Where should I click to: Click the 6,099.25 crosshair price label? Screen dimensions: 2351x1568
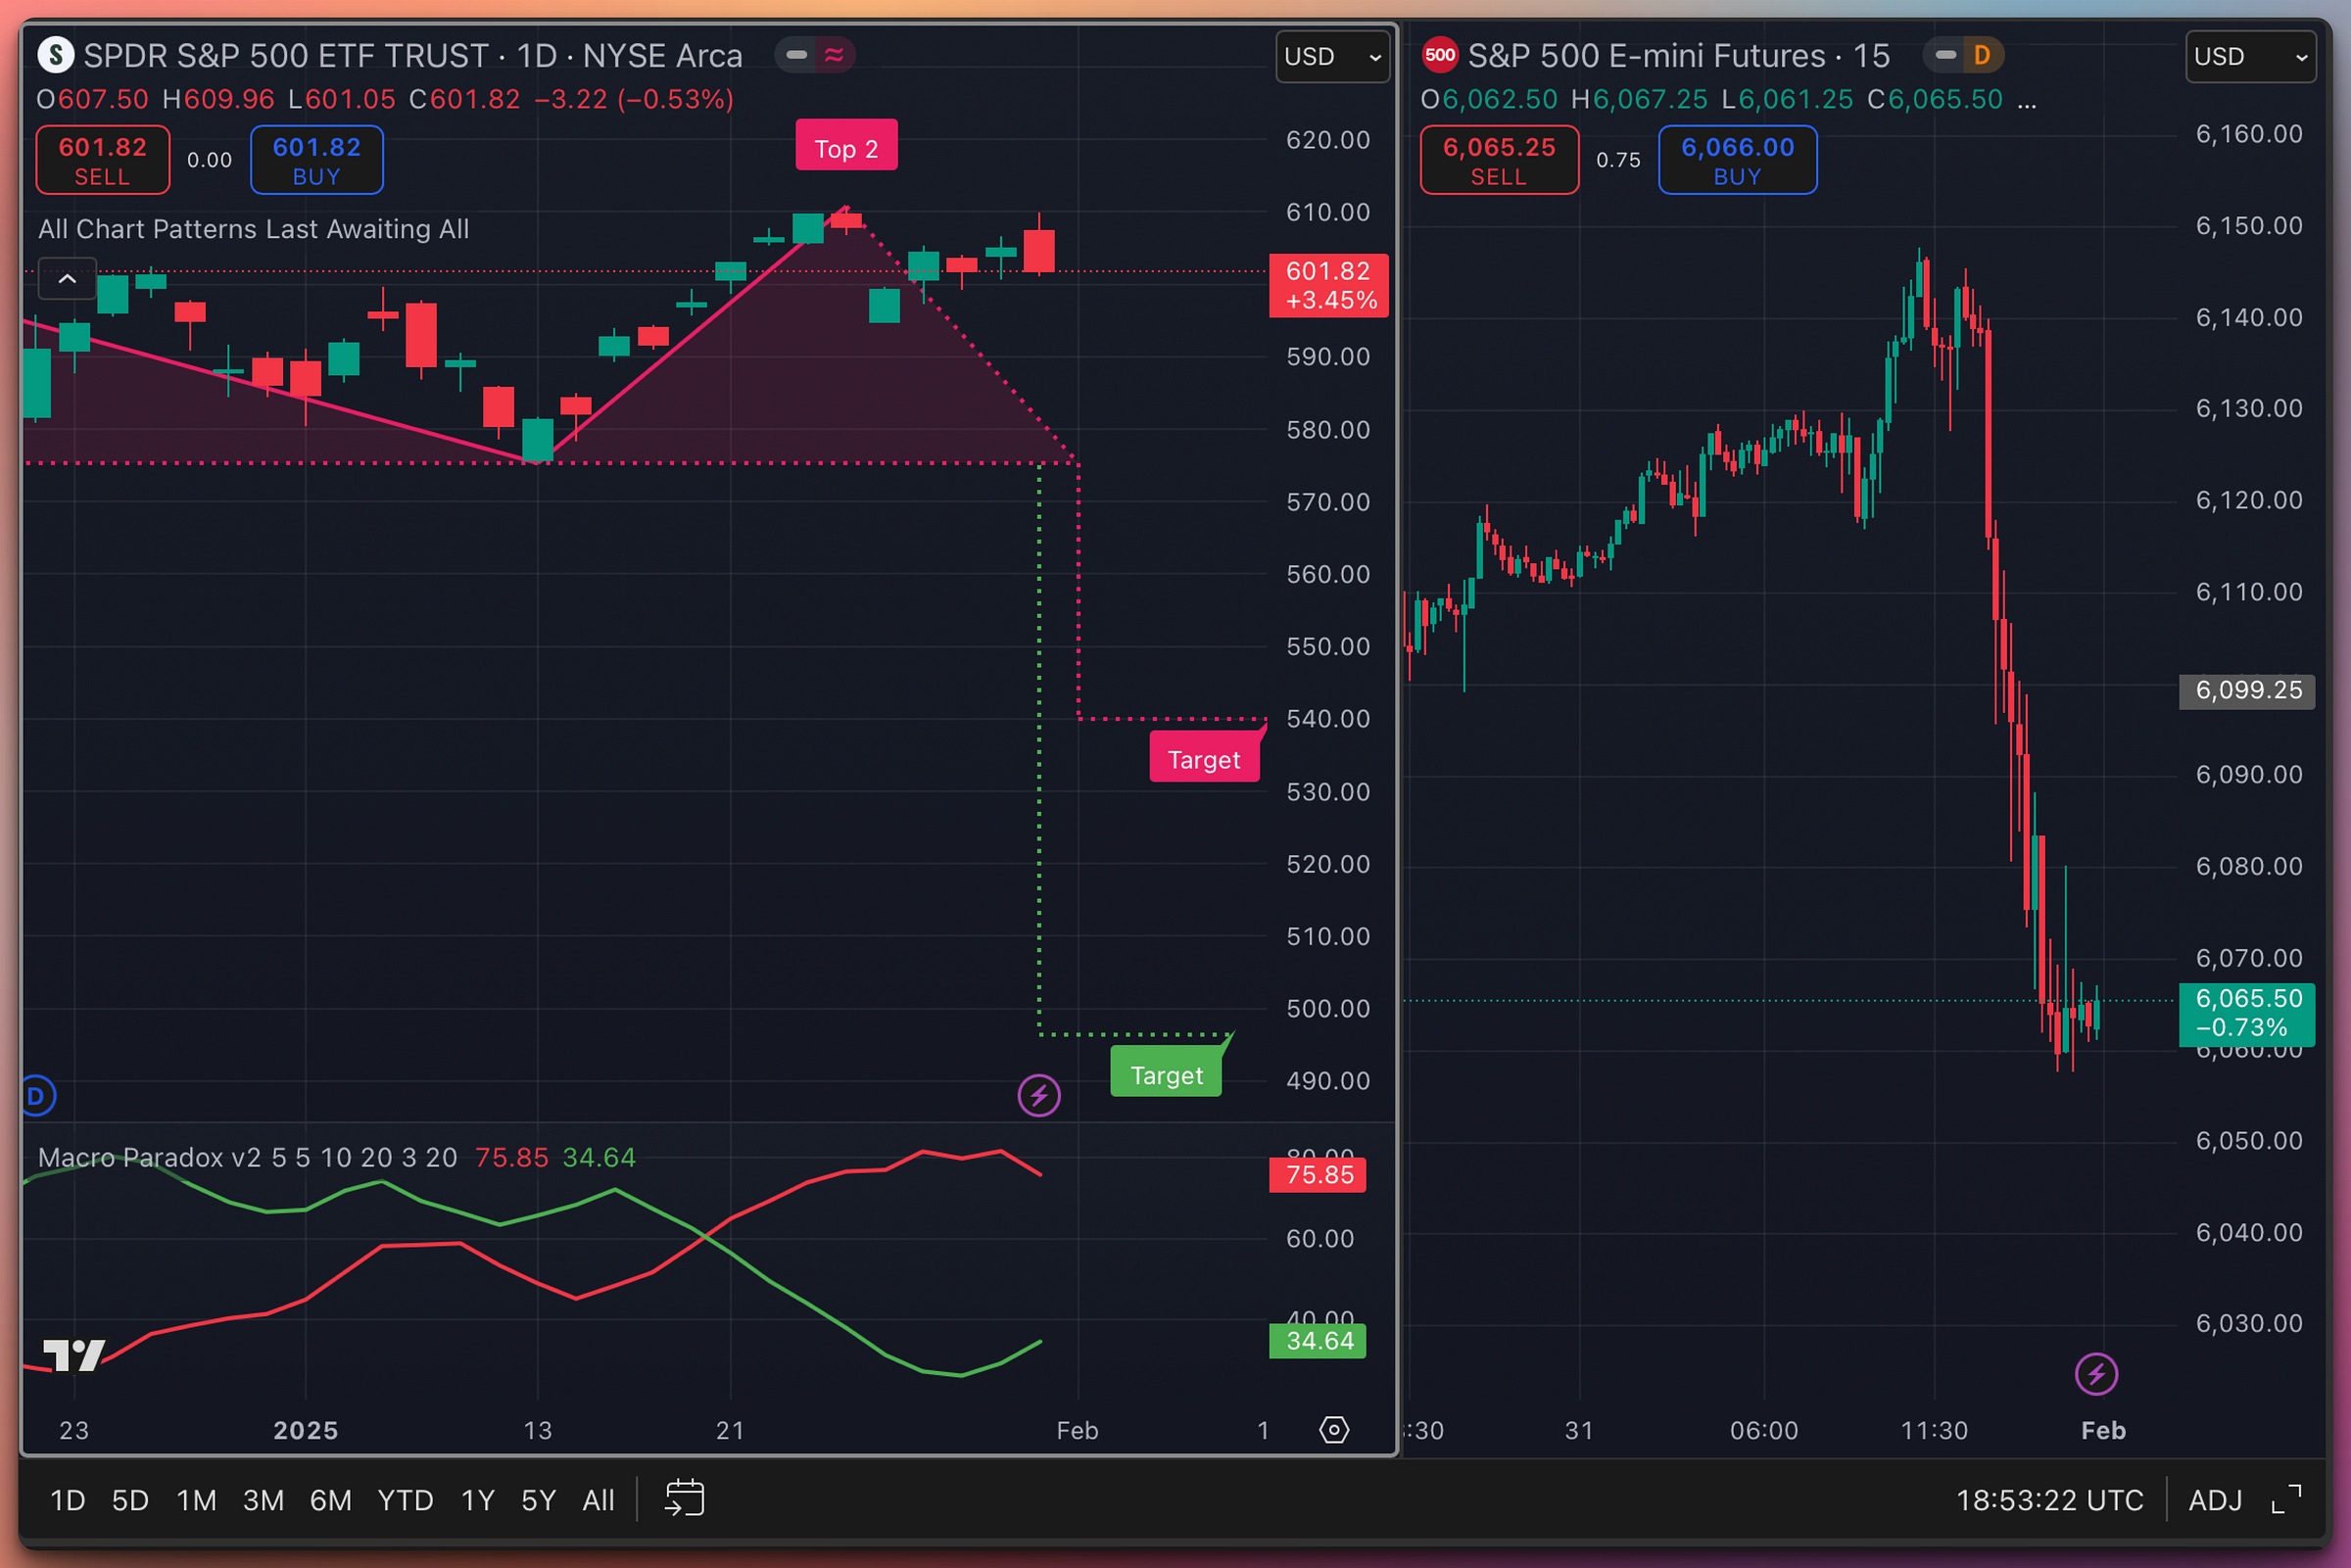(2247, 690)
